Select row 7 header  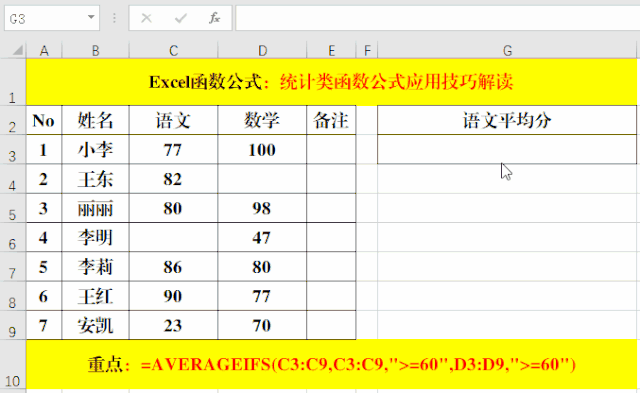(x=13, y=266)
